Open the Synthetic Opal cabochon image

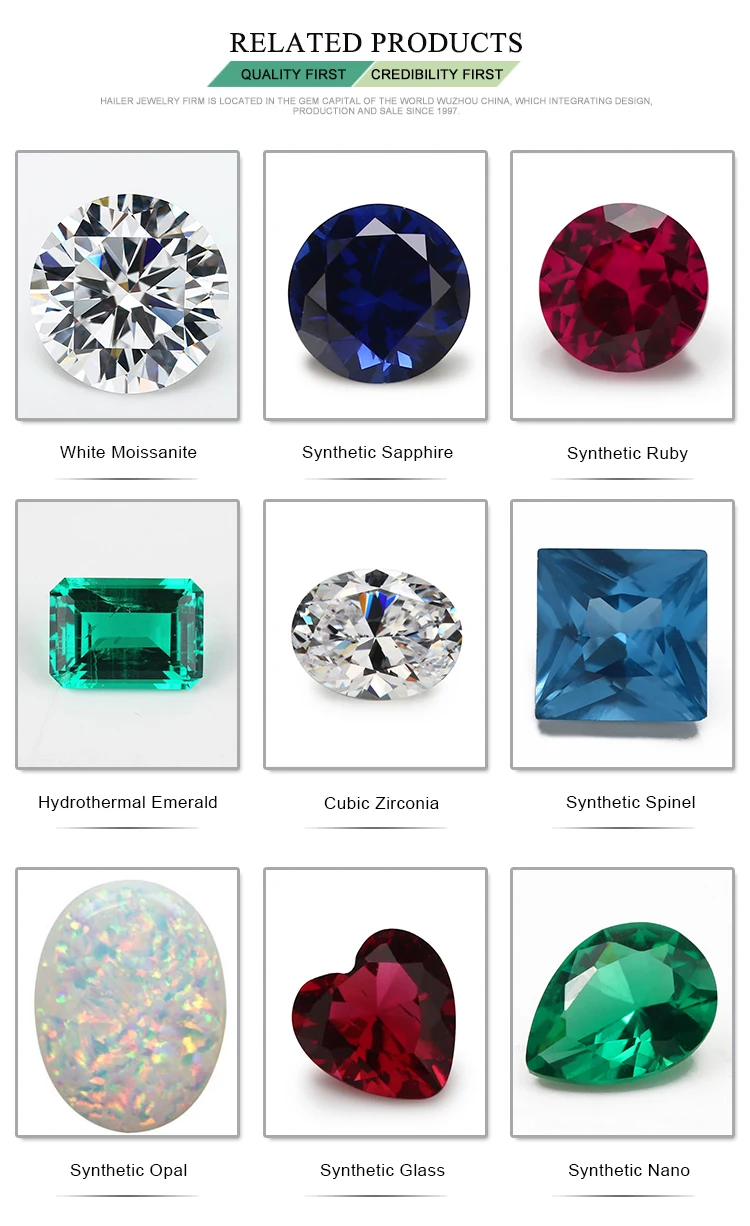tap(127, 1002)
